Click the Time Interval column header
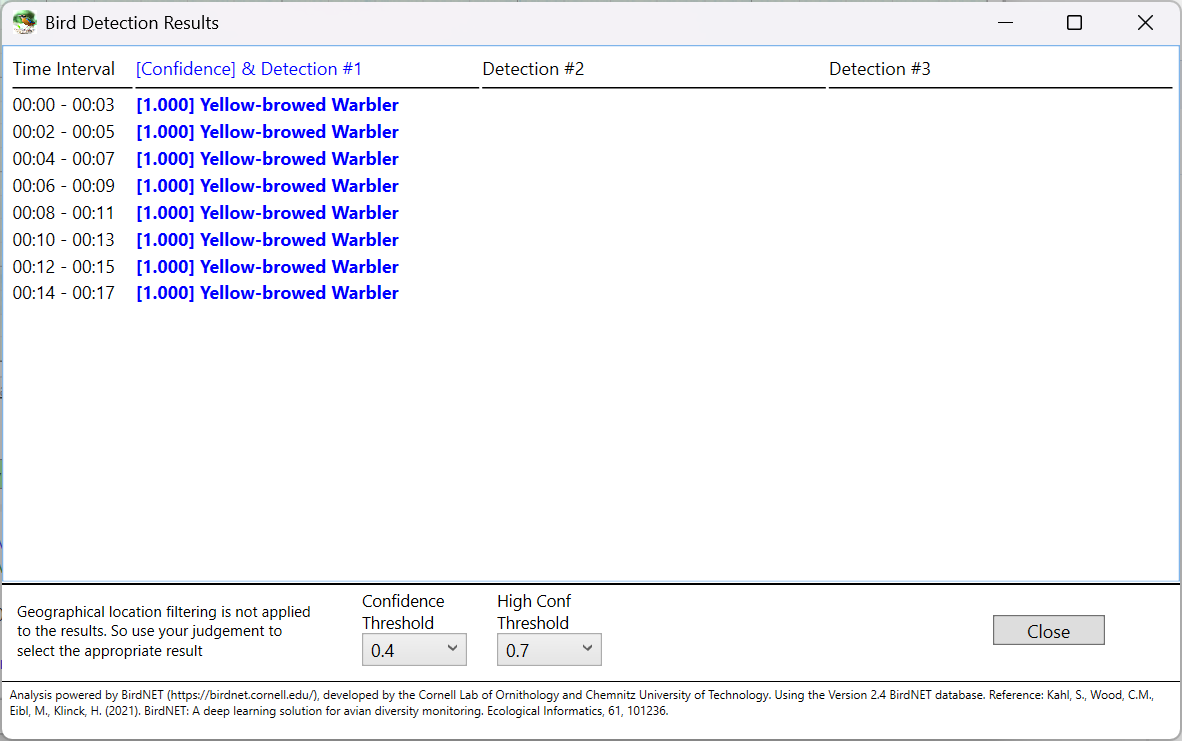Viewport: 1182px width, 741px height. (x=63, y=69)
